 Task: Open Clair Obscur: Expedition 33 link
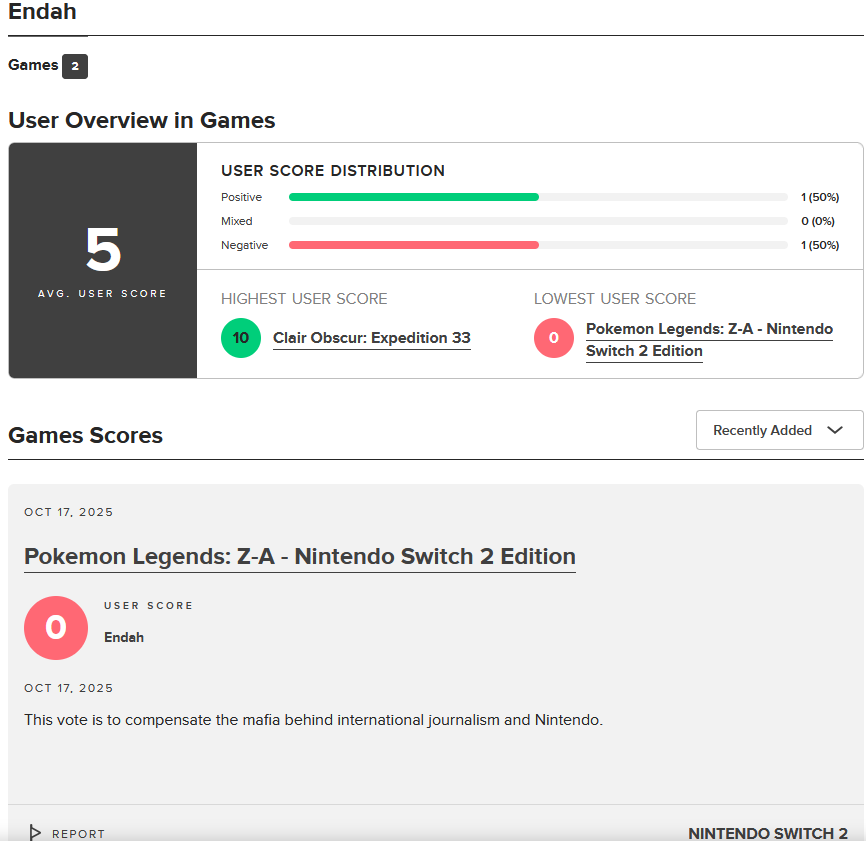pyautogui.click(x=372, y=338)
